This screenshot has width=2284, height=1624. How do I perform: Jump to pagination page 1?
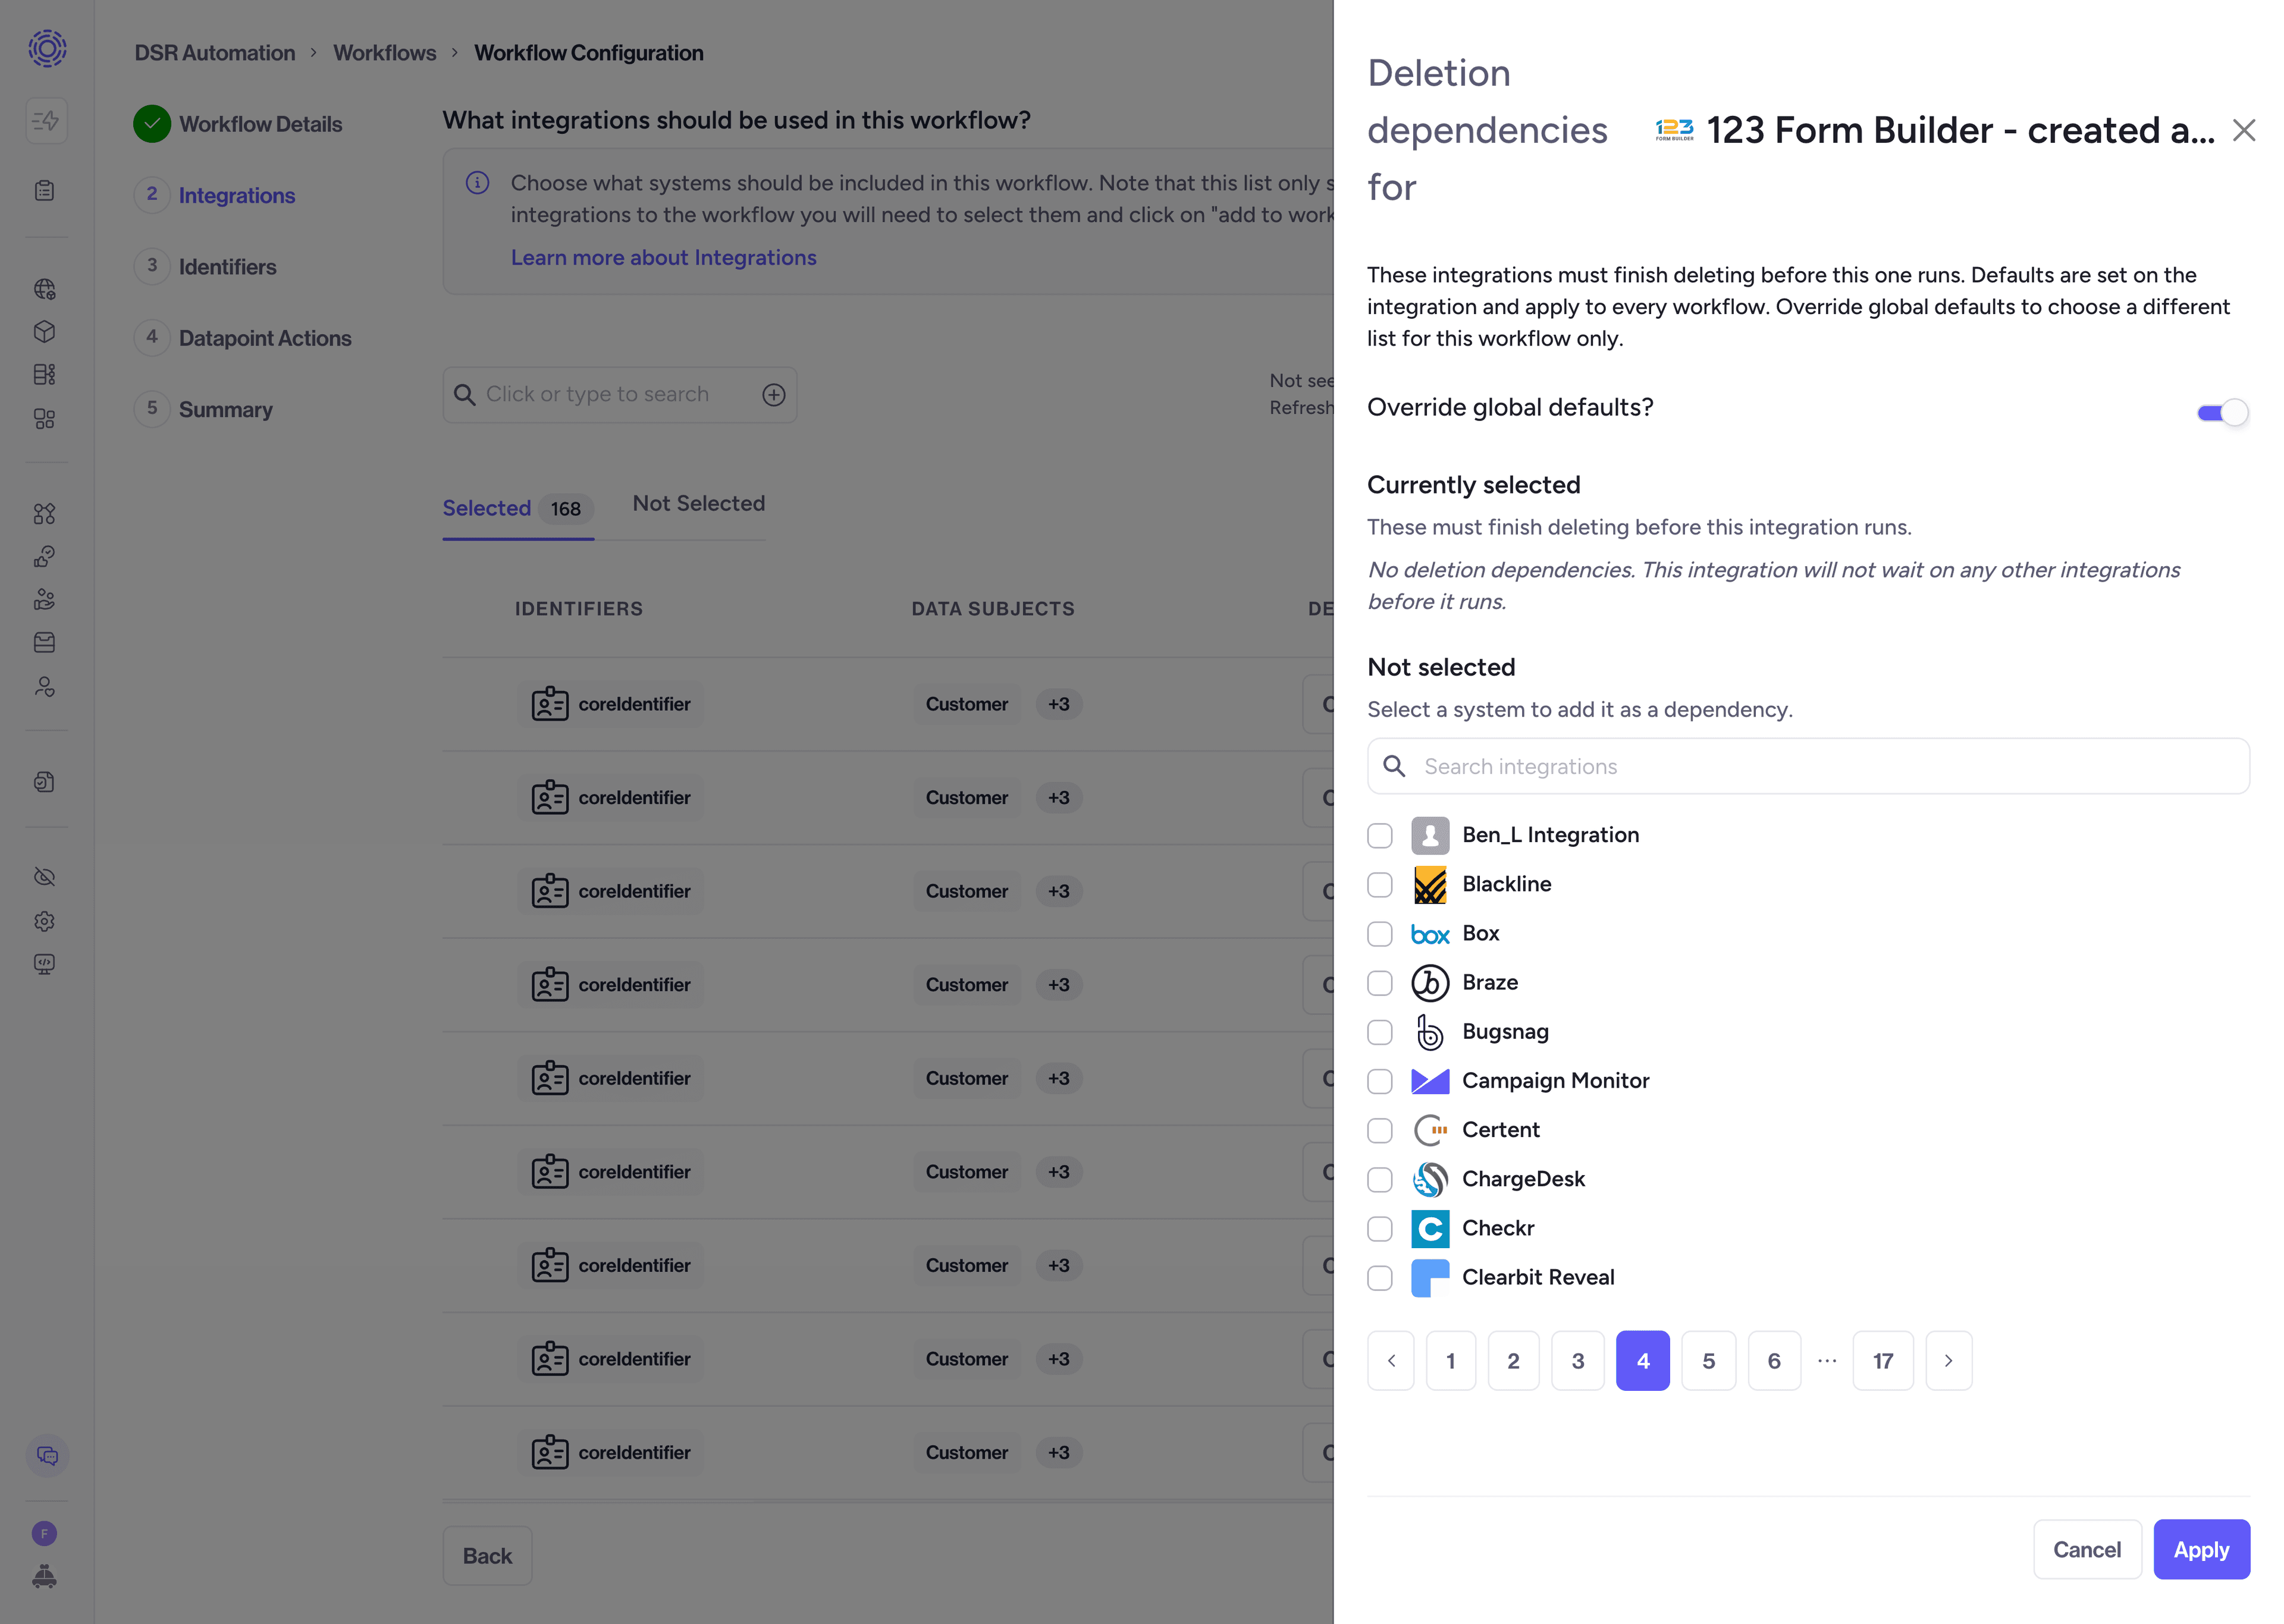[1451, 1361]
